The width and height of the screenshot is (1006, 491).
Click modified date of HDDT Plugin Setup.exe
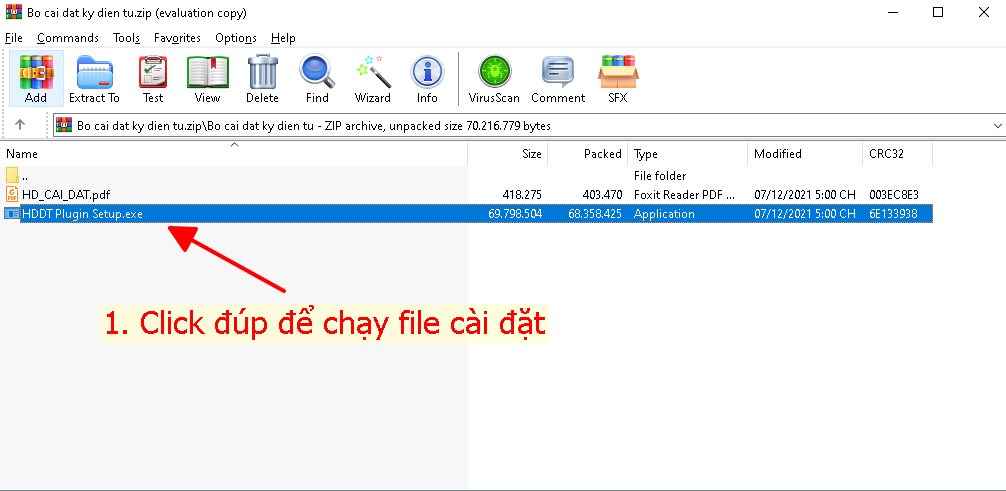point(805,214)
